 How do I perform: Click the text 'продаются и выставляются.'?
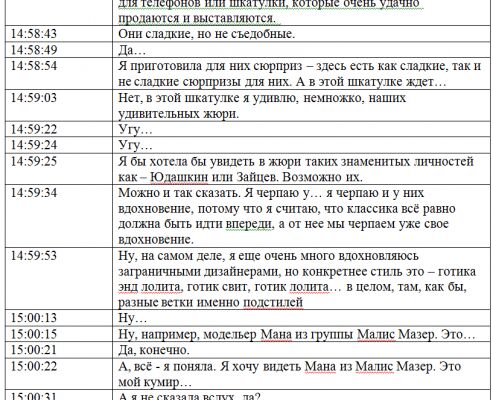(197, 18)
